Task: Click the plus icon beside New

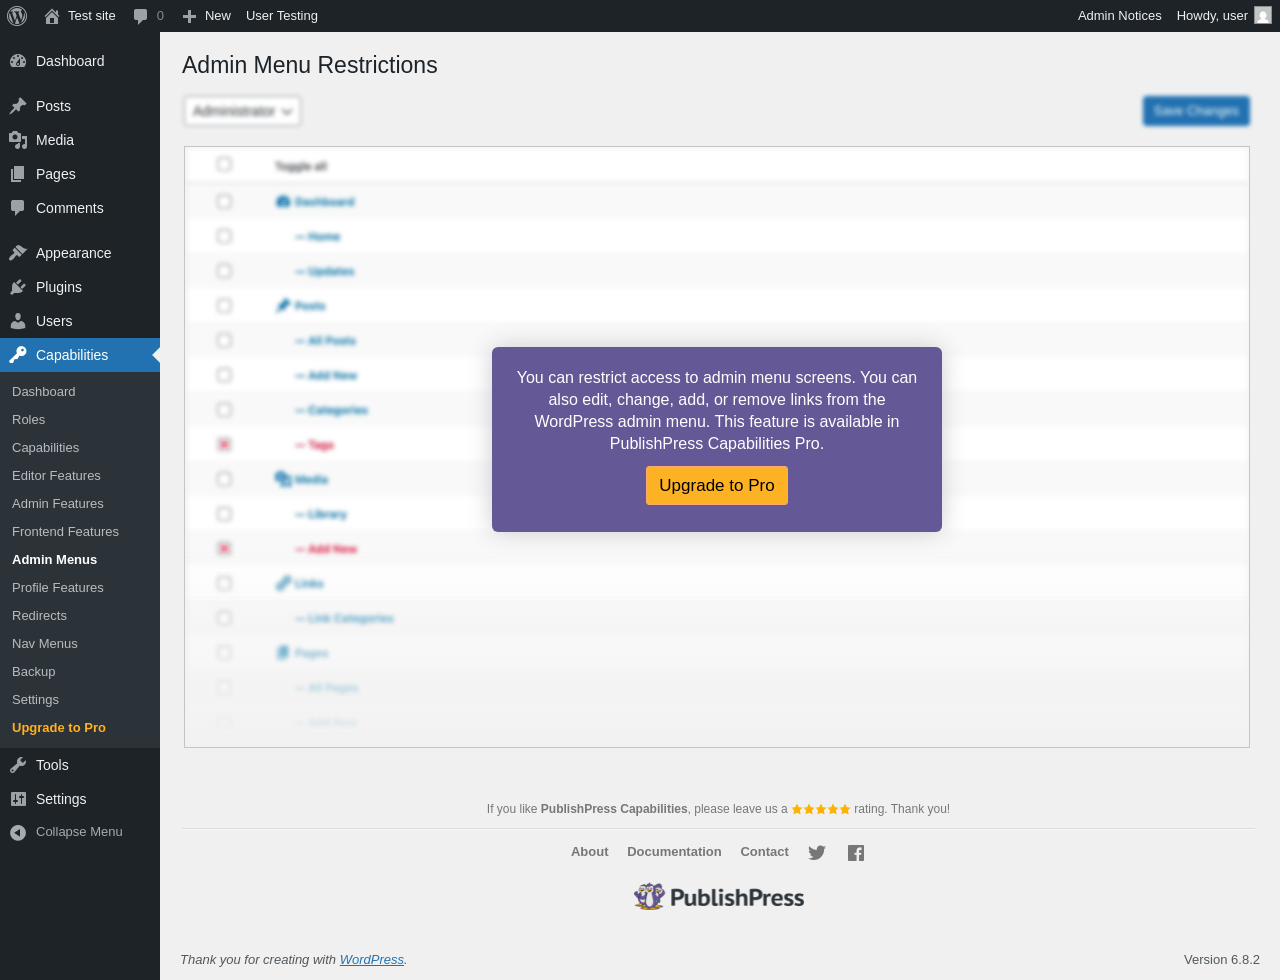Action: 189,16
